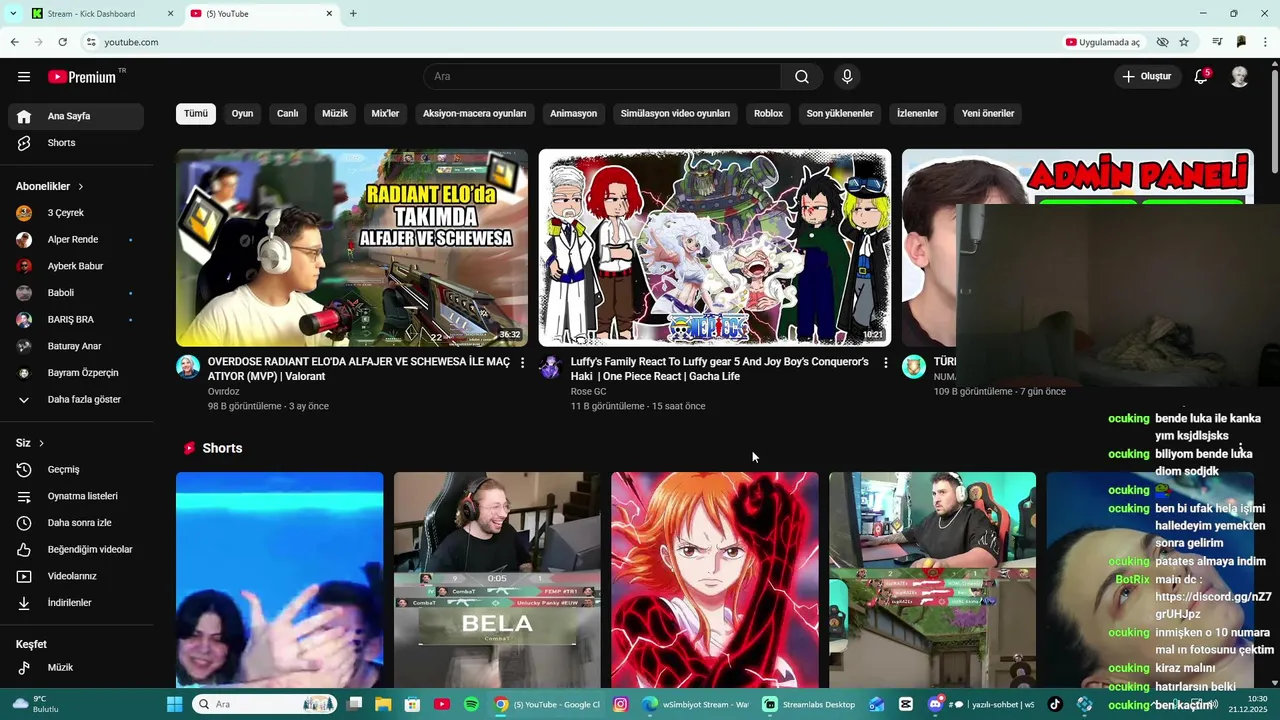Click the search magnifier button
The image size is (1280, 720).
[x=802, y=77]
